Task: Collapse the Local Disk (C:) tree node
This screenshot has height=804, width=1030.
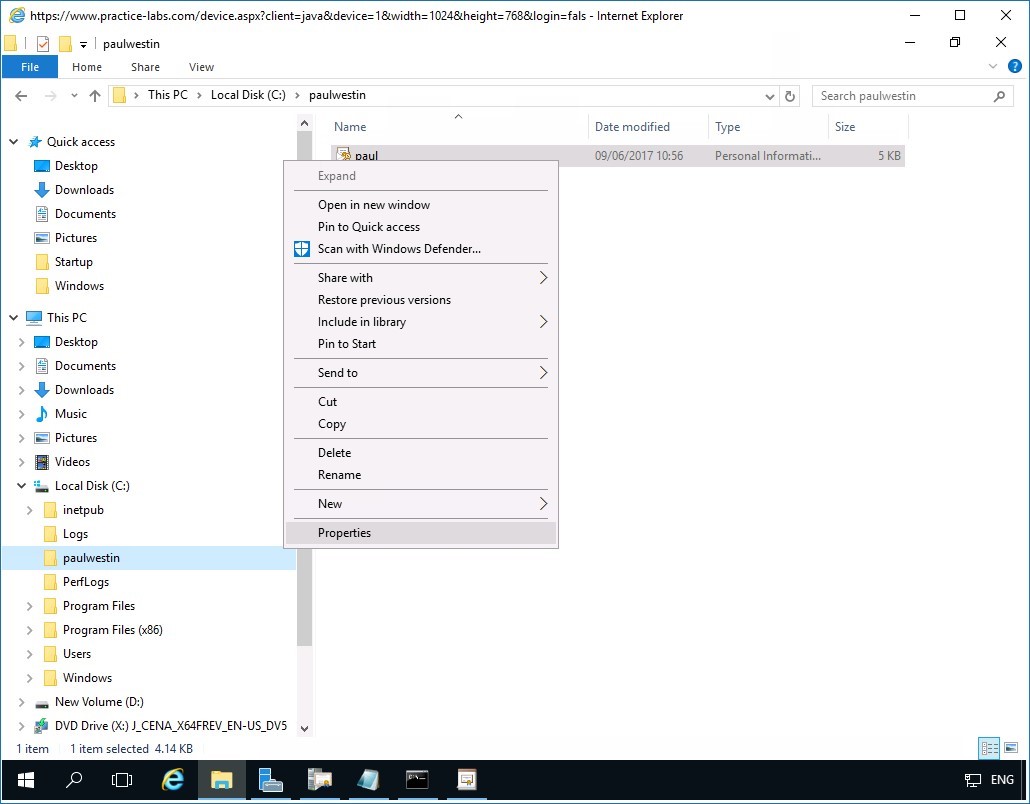Action: point(22,486)
